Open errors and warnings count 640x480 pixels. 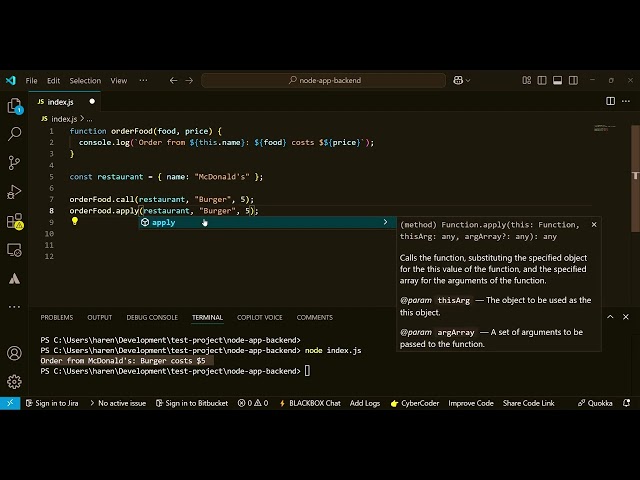[253, 403]
